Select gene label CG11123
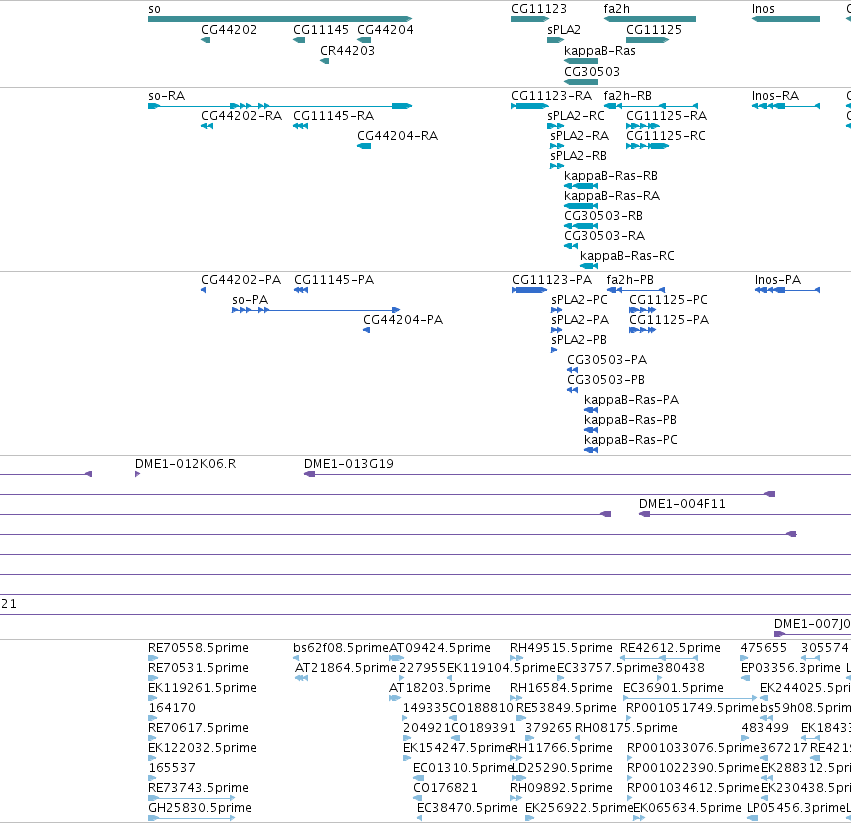 pyautogui.click(x=539, y=9)
